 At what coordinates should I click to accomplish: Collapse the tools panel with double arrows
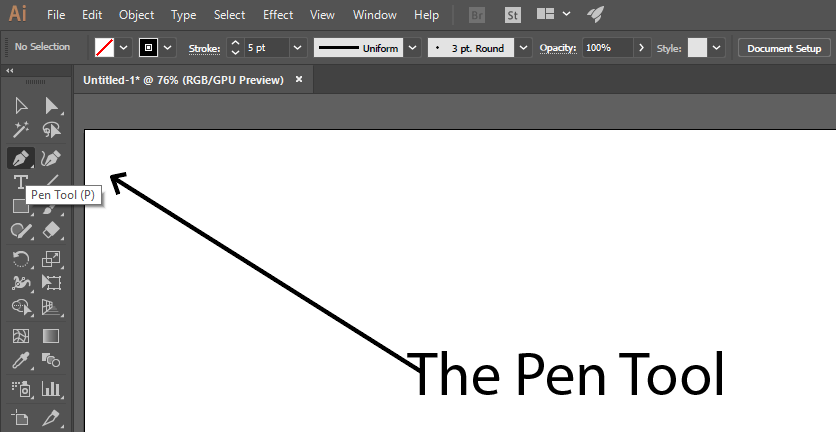[10, 70]
